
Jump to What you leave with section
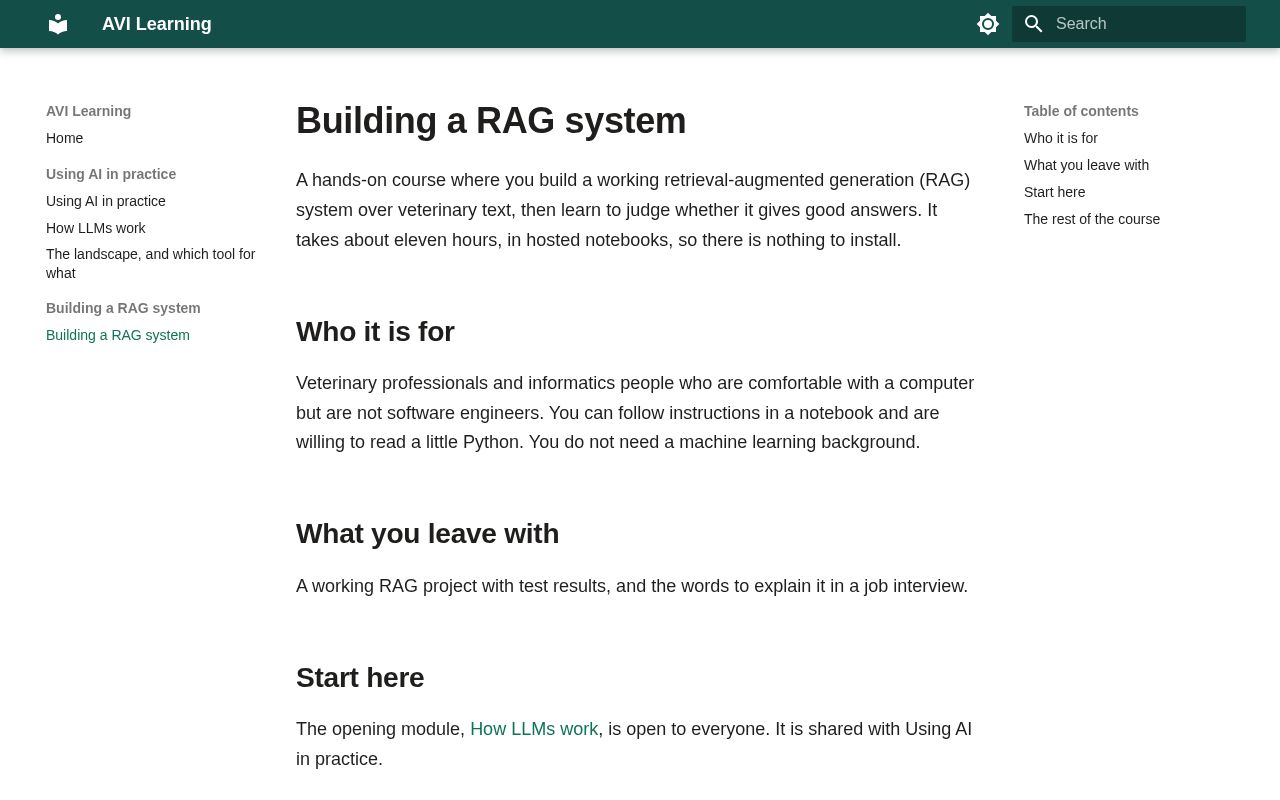tap(1087, 165)
